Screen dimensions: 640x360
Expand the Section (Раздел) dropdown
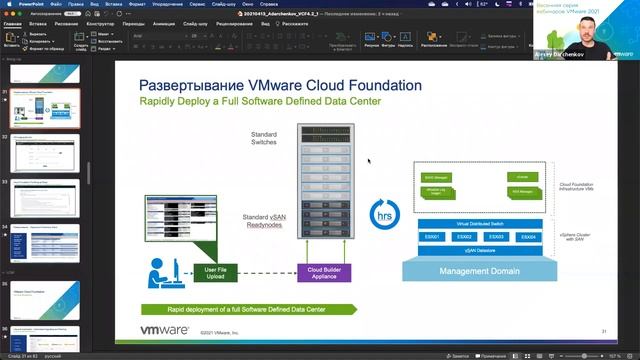[x=113, y=49]
